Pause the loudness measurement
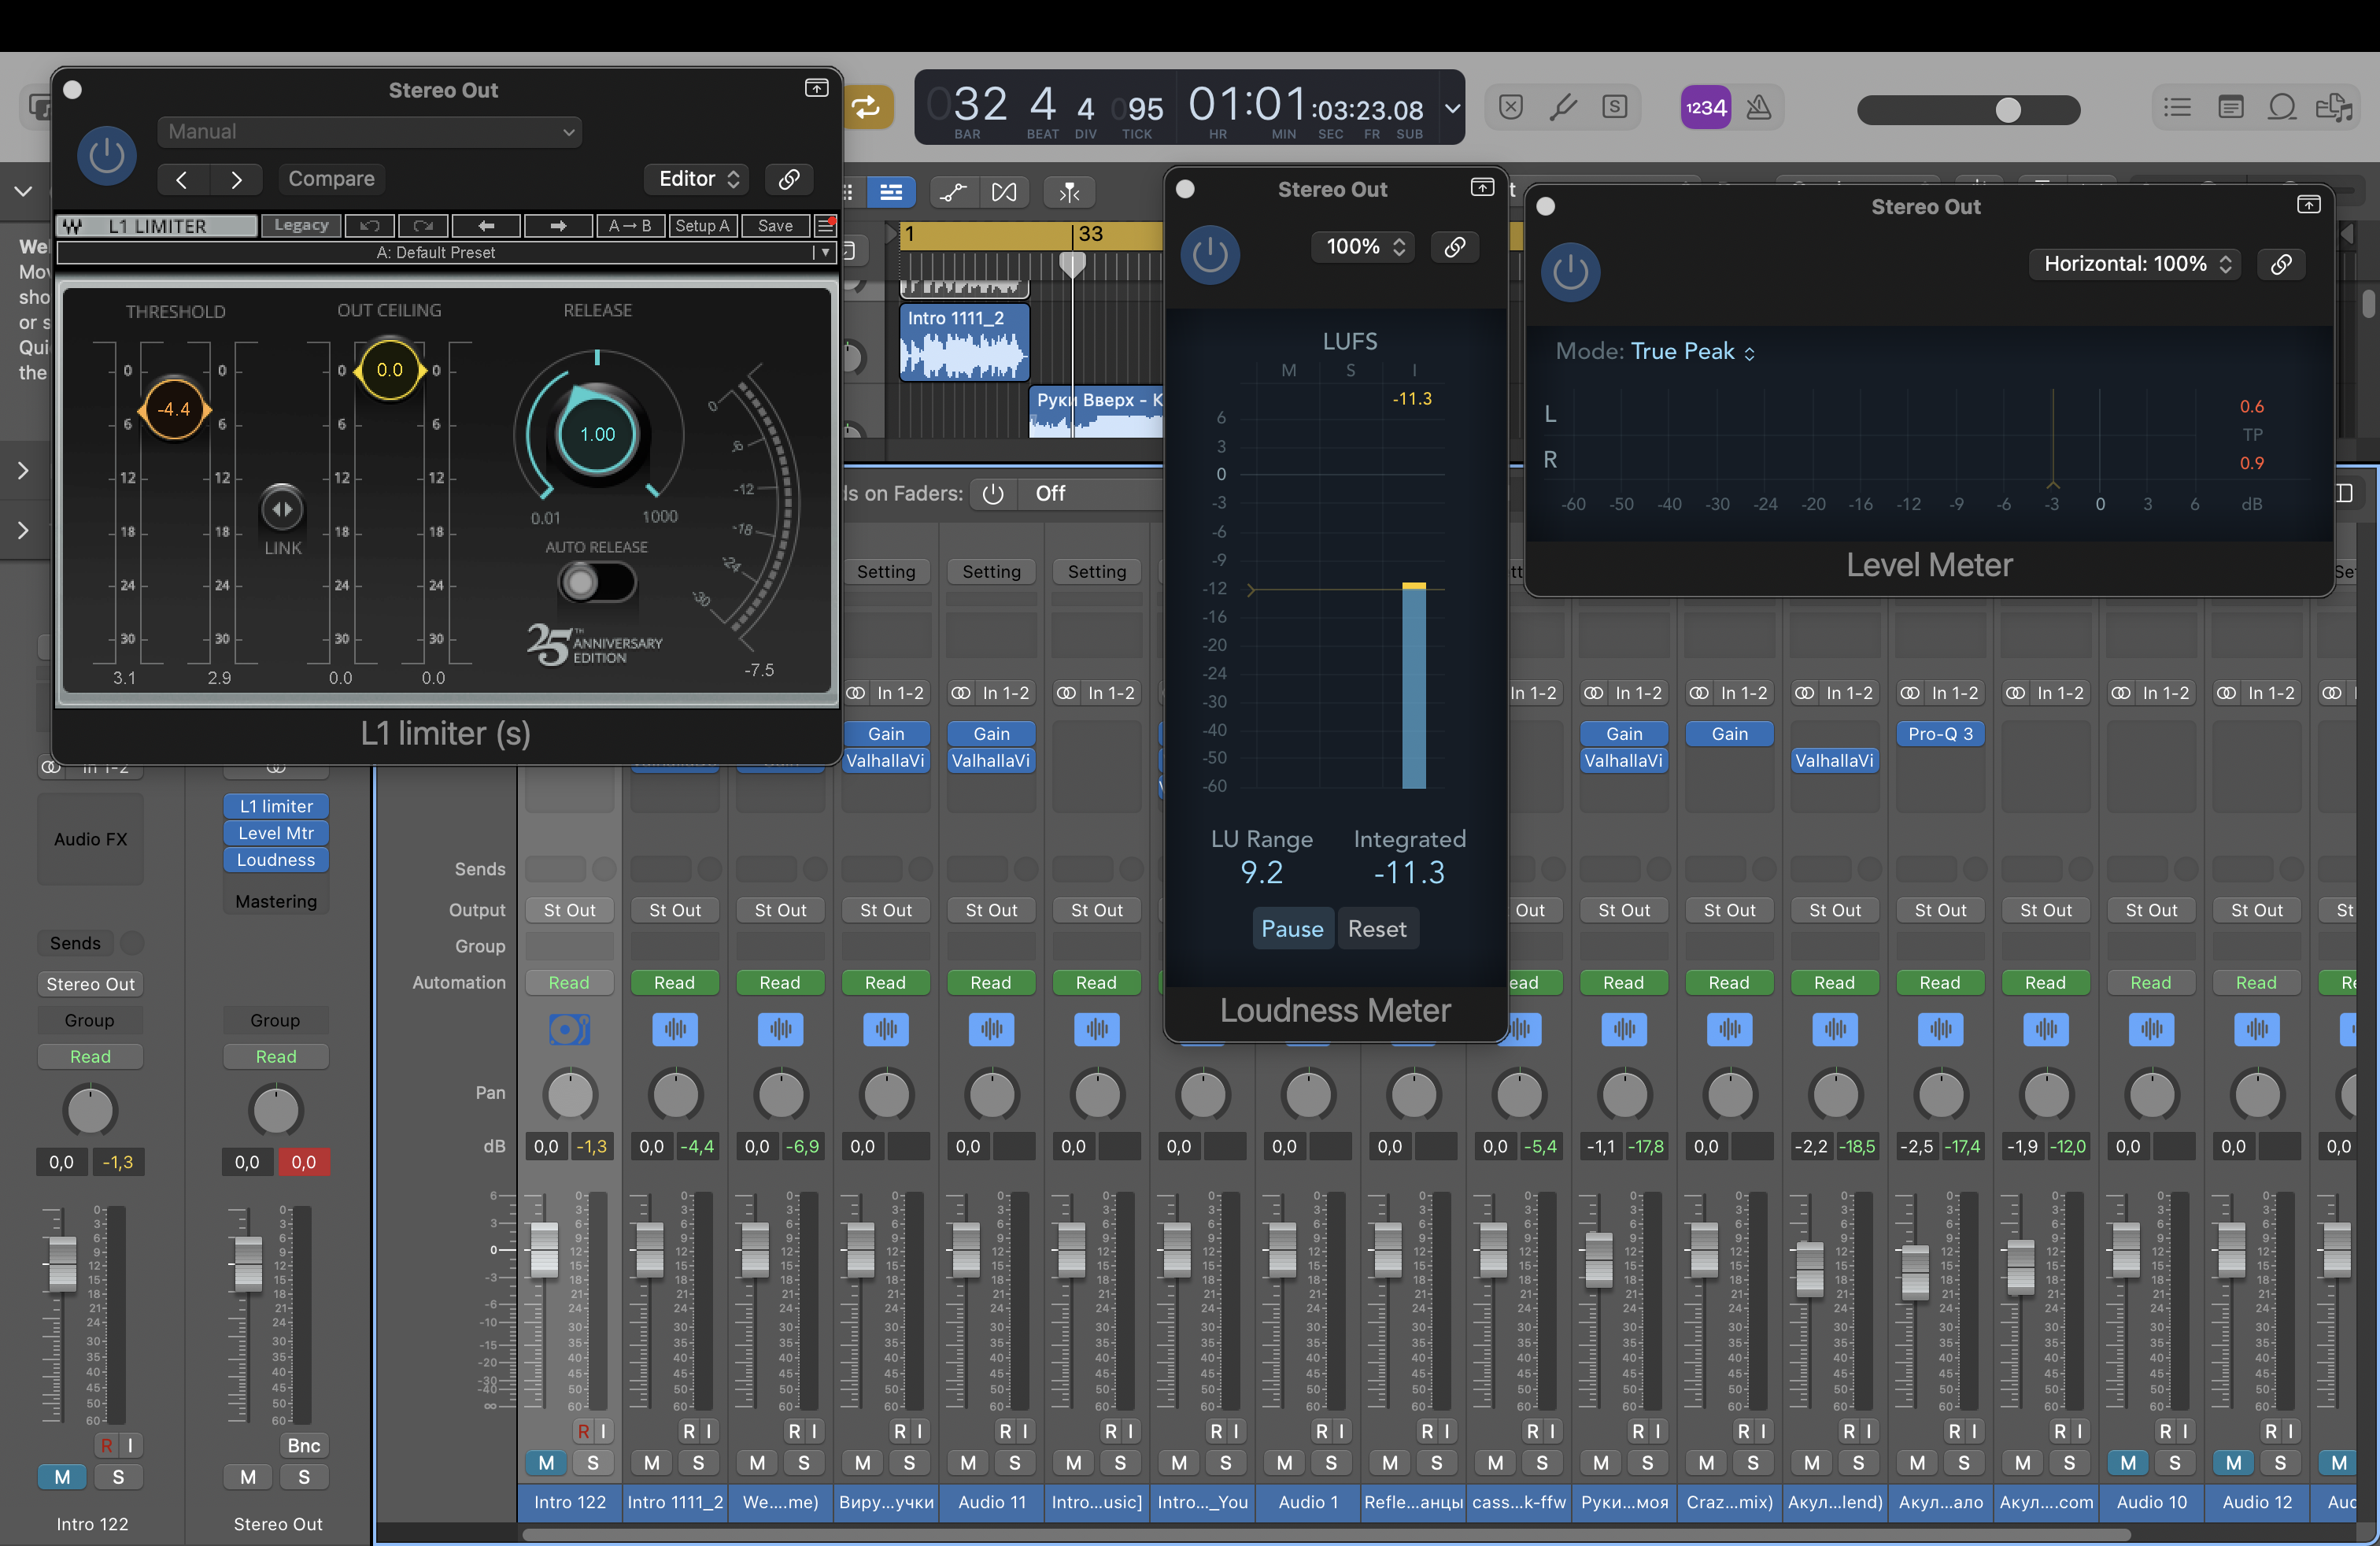 [x=1292, y=929]
